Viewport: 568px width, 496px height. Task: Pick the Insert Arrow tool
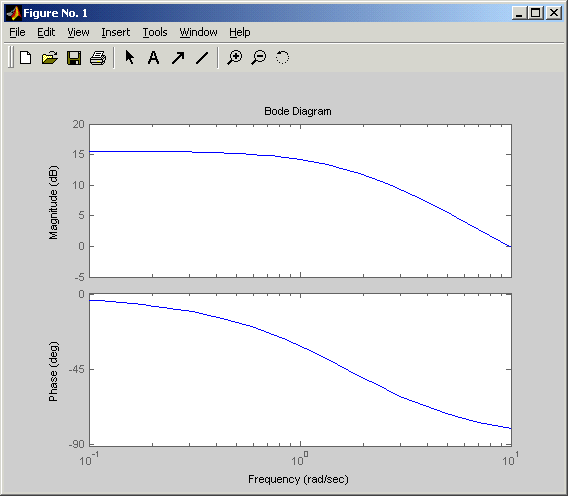[178, 58]
